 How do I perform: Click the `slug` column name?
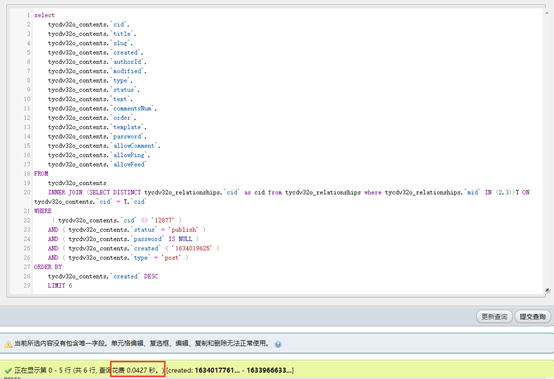[120, 43]
